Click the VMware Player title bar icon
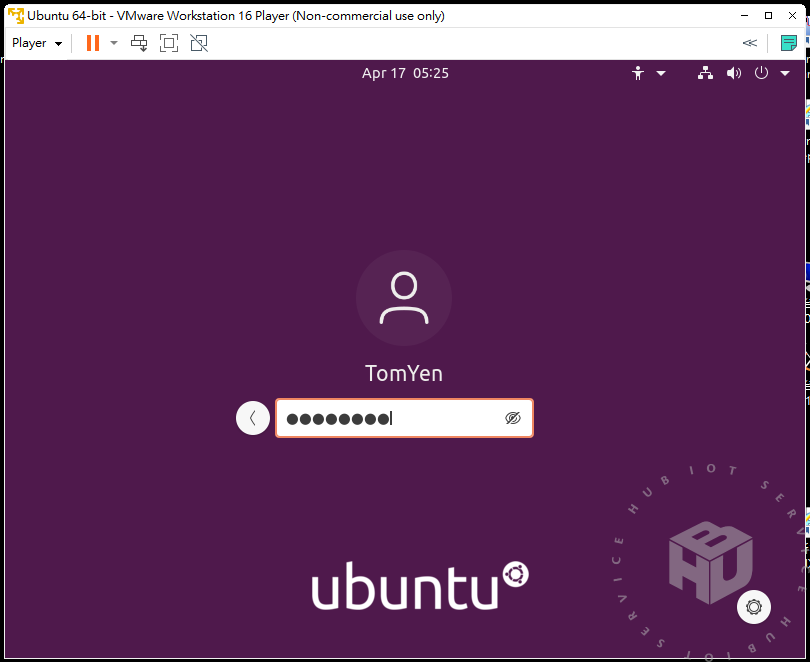Viewport: 810px width, 662px height. 16,15
